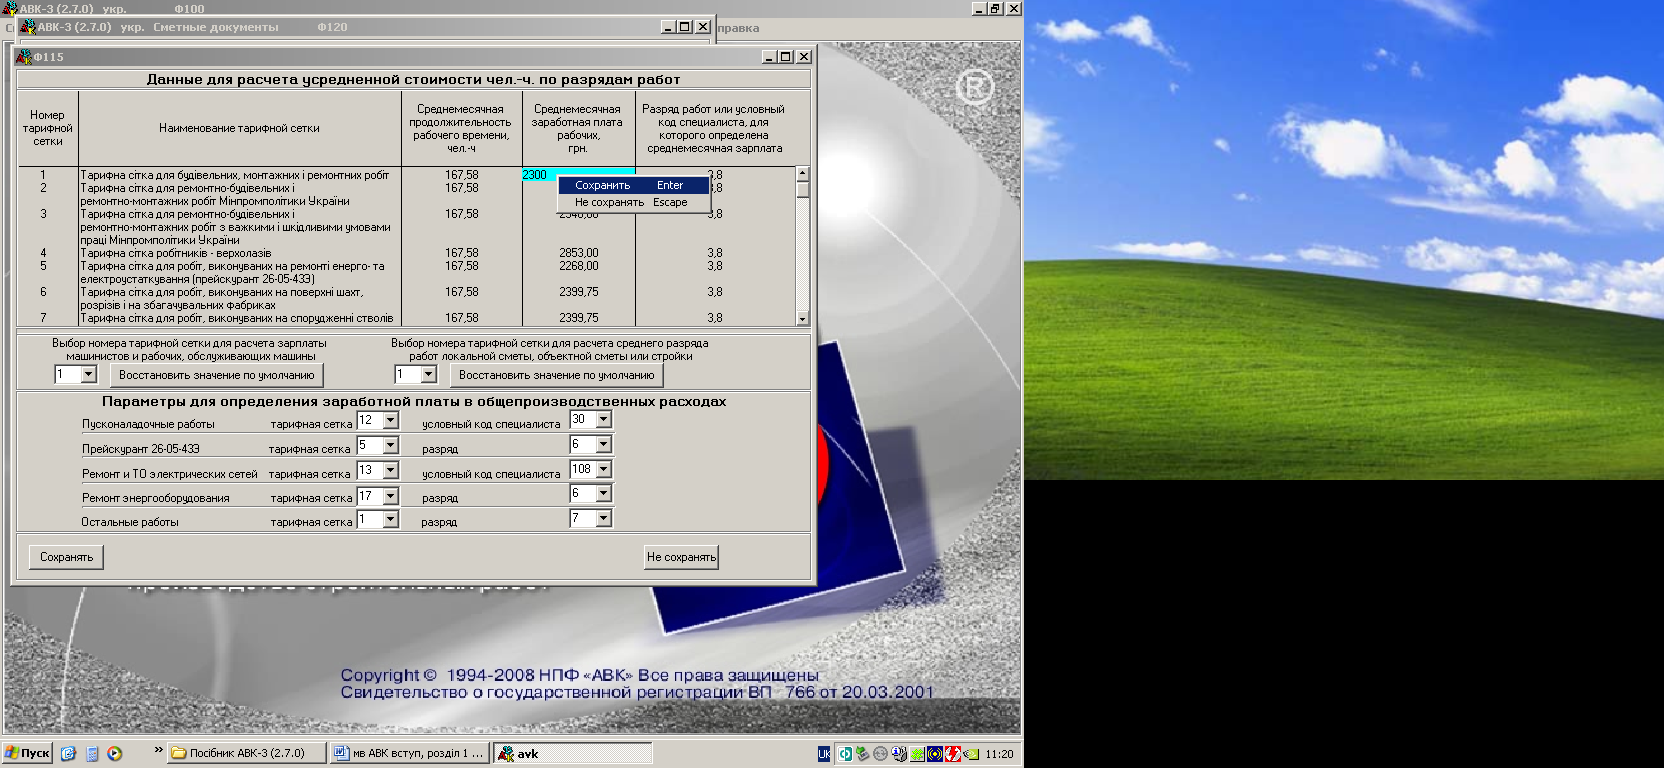Click the red lightning tray icon
1664x768 pixels.
point(953,754)
